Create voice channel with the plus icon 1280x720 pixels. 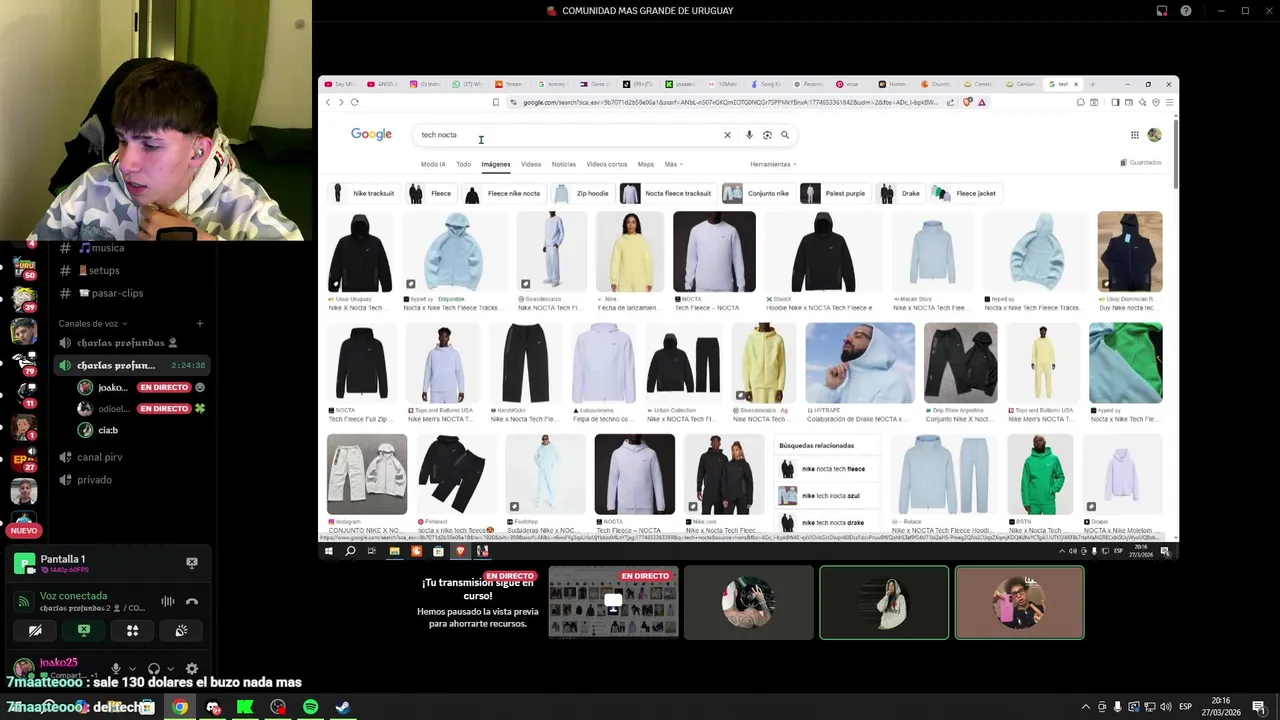[x=199, y=323]
